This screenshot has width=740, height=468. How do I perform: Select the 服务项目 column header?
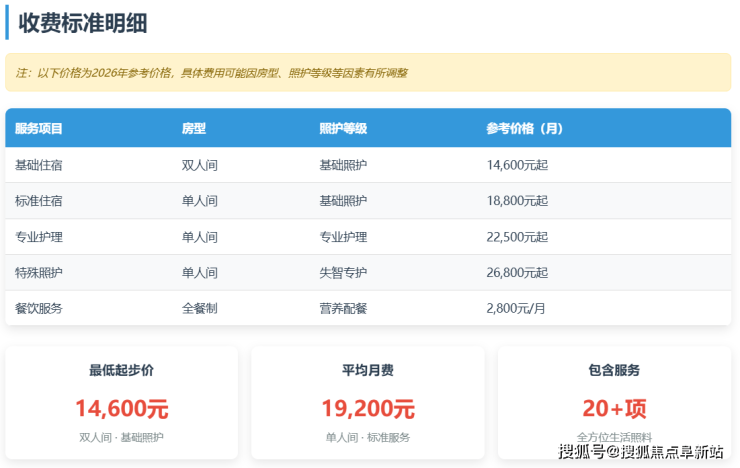[39, 129]
